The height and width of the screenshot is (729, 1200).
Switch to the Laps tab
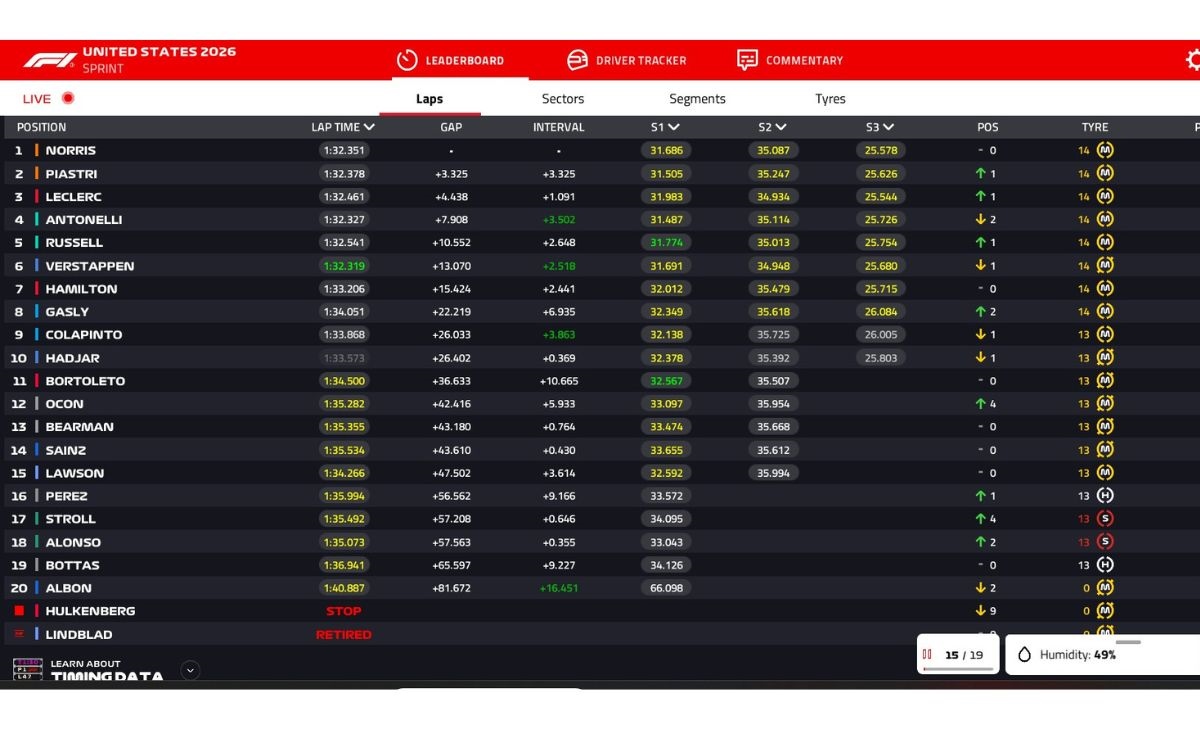click(x=430, y=99)
